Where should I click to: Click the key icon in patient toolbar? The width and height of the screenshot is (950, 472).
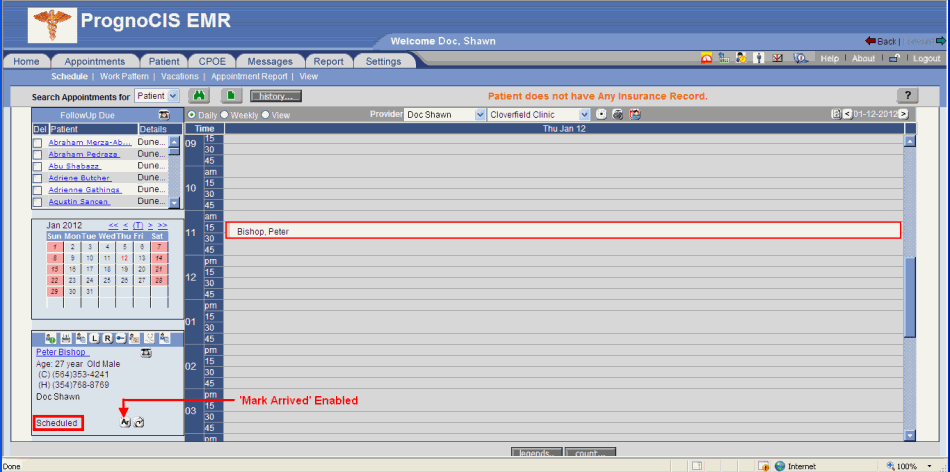pos(121,338)
